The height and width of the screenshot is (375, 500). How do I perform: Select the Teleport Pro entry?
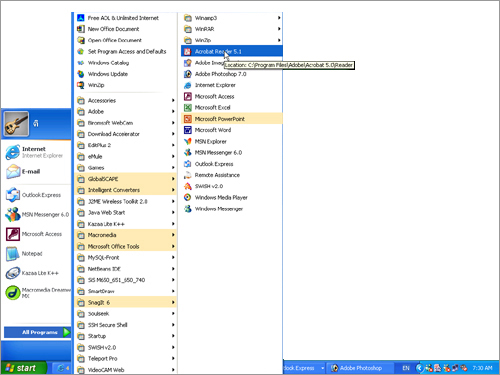125,359
